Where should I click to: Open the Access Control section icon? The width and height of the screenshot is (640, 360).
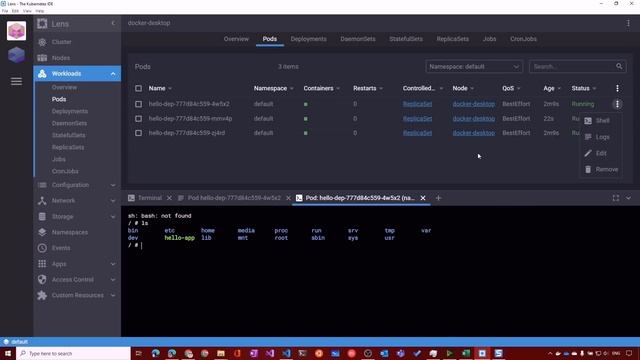point(42,280)
